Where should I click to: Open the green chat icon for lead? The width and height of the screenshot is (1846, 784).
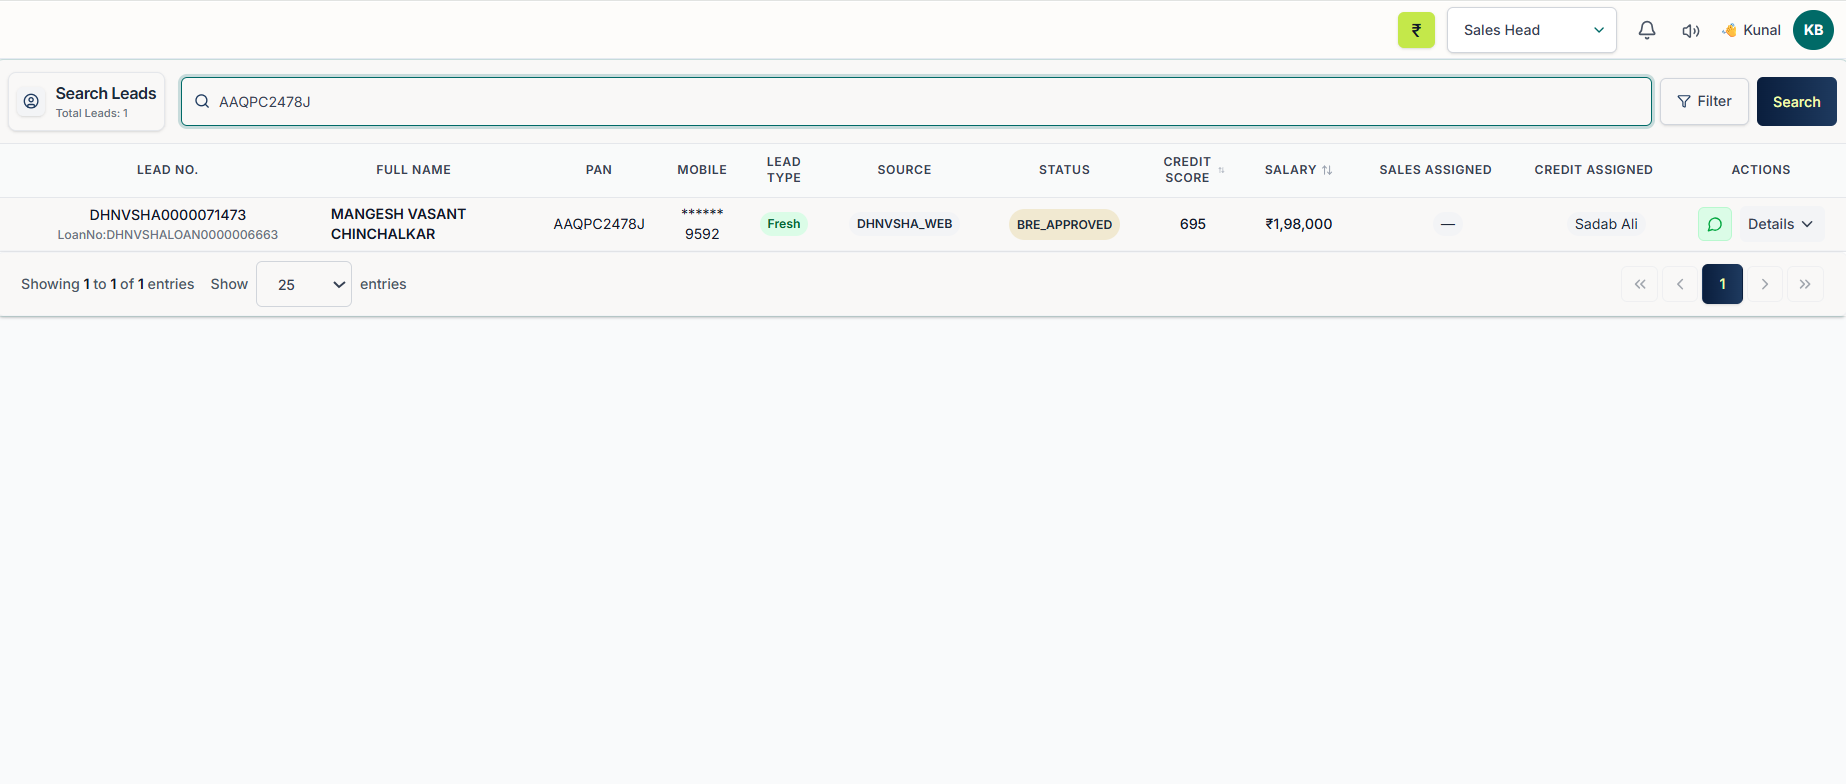pos(1714,224)
